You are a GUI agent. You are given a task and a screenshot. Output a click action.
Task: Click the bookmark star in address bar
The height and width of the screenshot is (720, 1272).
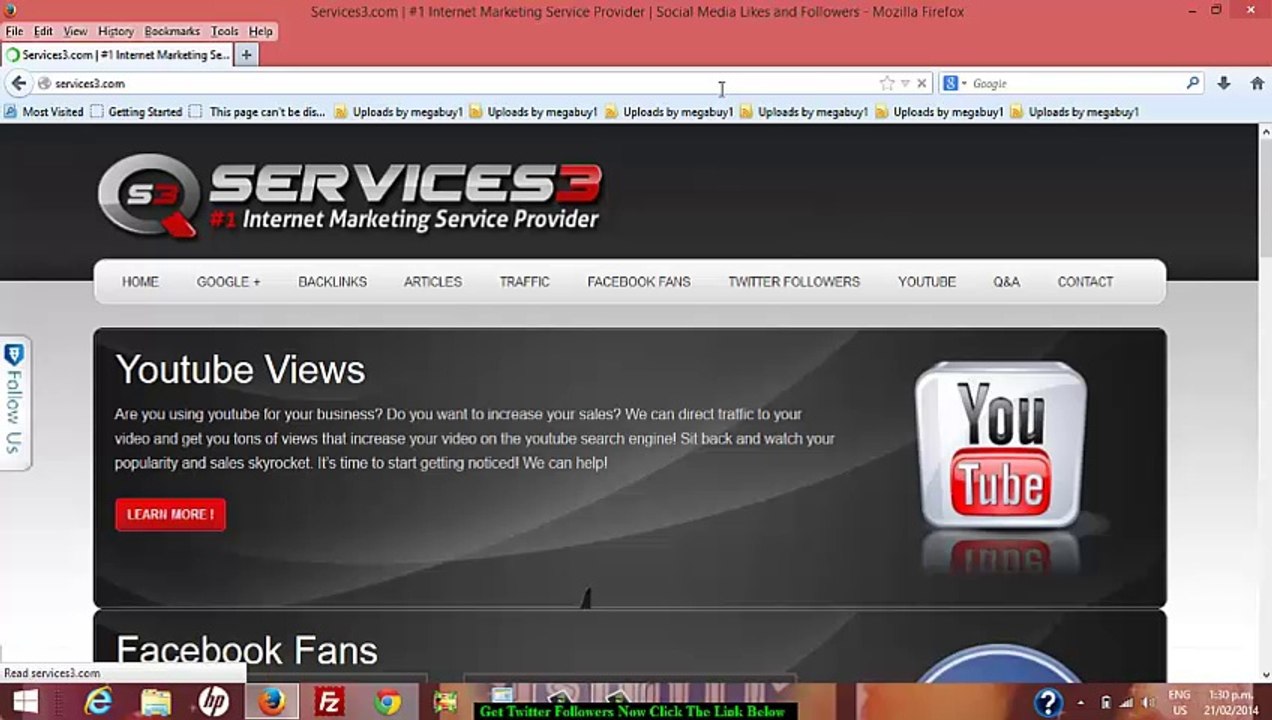[886, 84]
